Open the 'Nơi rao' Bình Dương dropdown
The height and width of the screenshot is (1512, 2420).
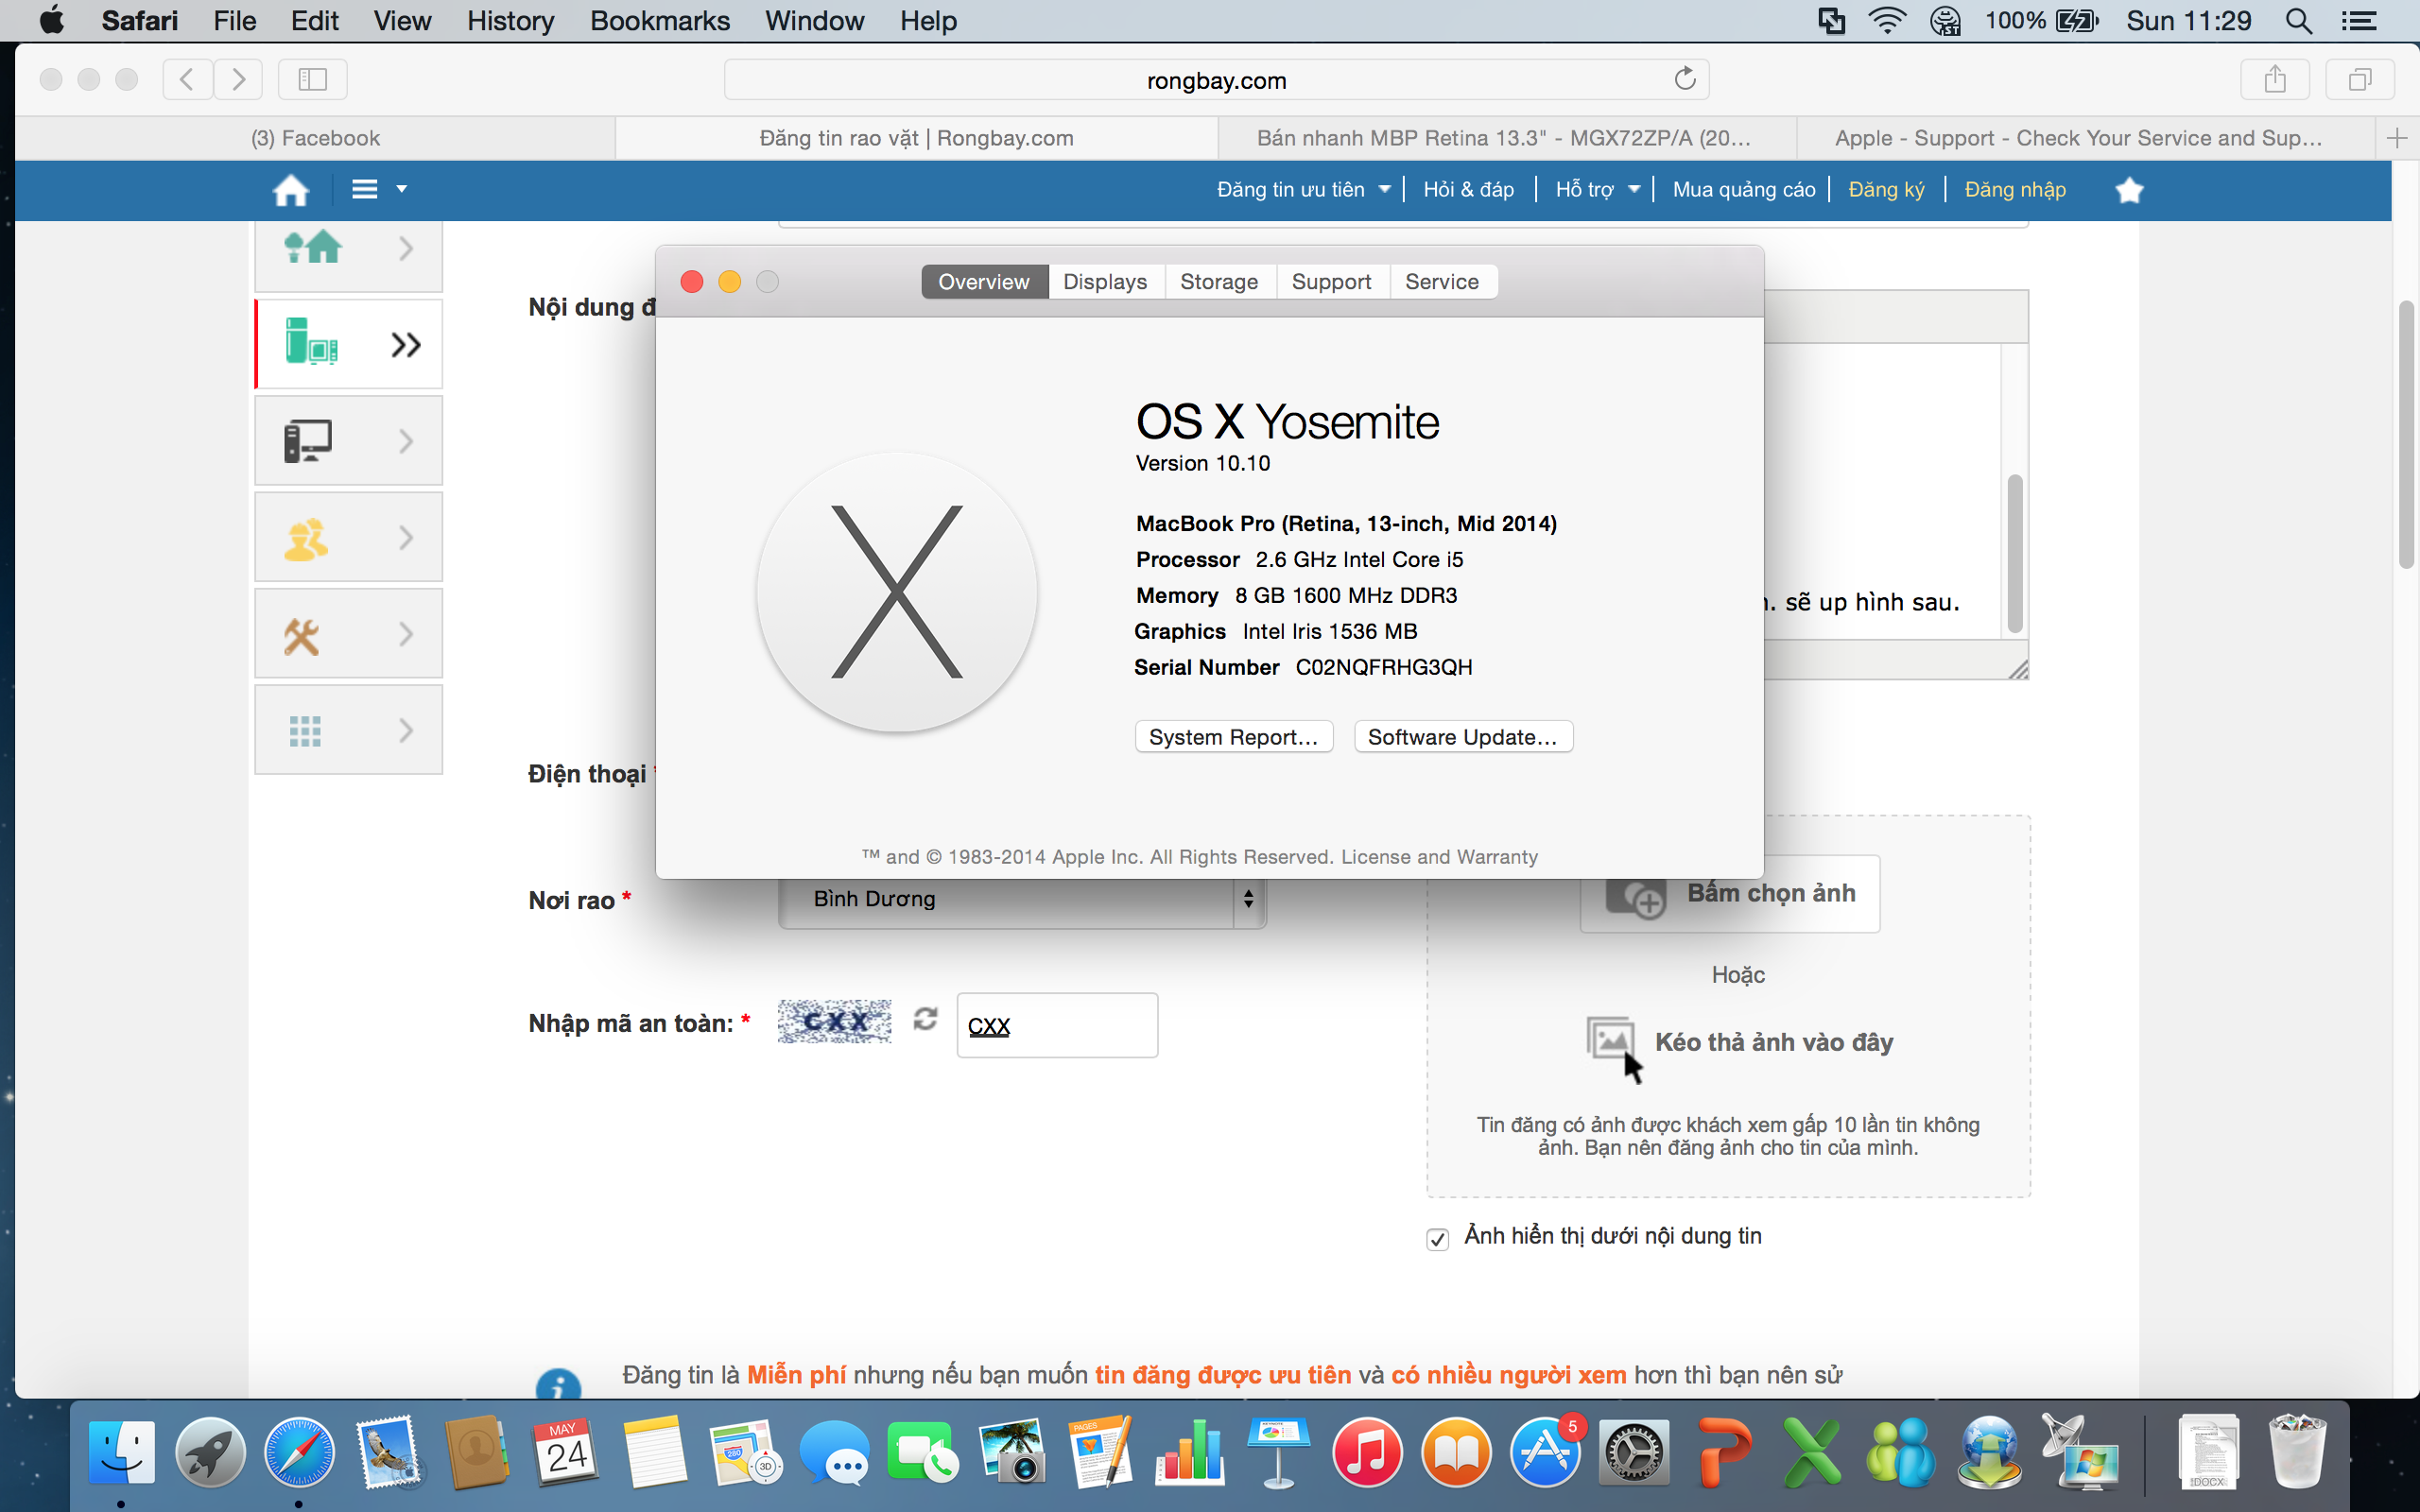coord(1022,899)
